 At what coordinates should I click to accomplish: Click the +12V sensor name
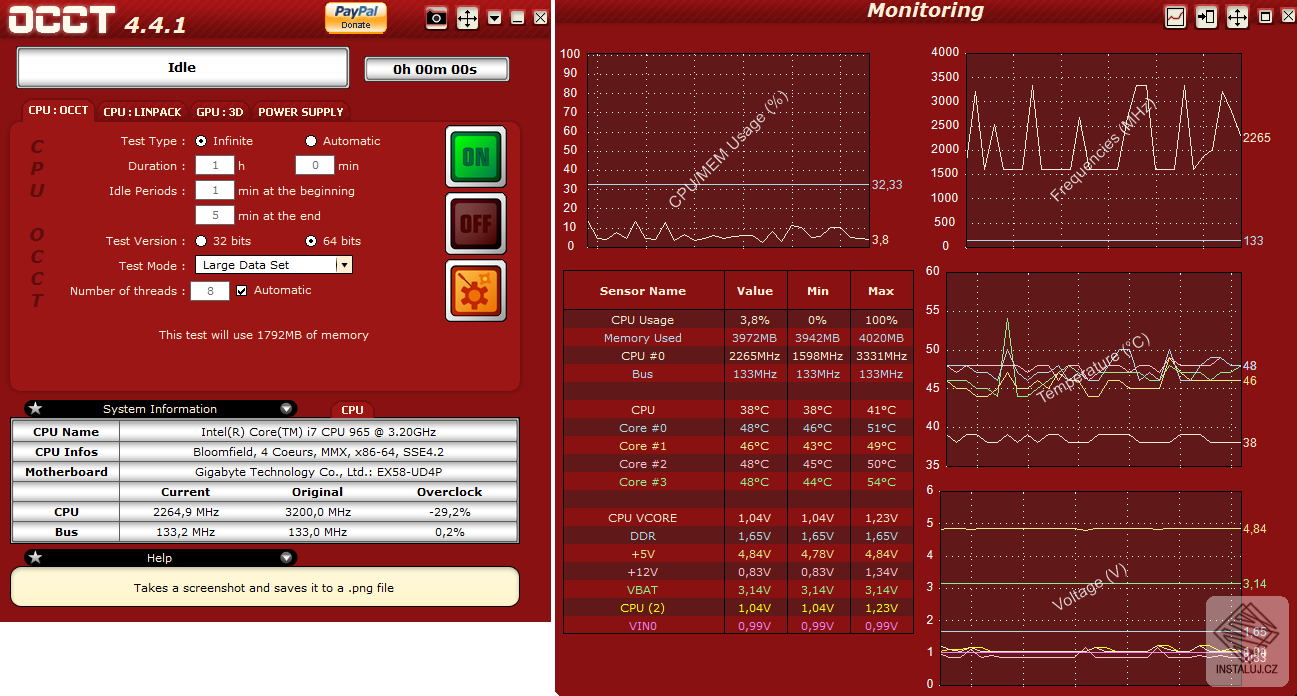tap(642, 572)
